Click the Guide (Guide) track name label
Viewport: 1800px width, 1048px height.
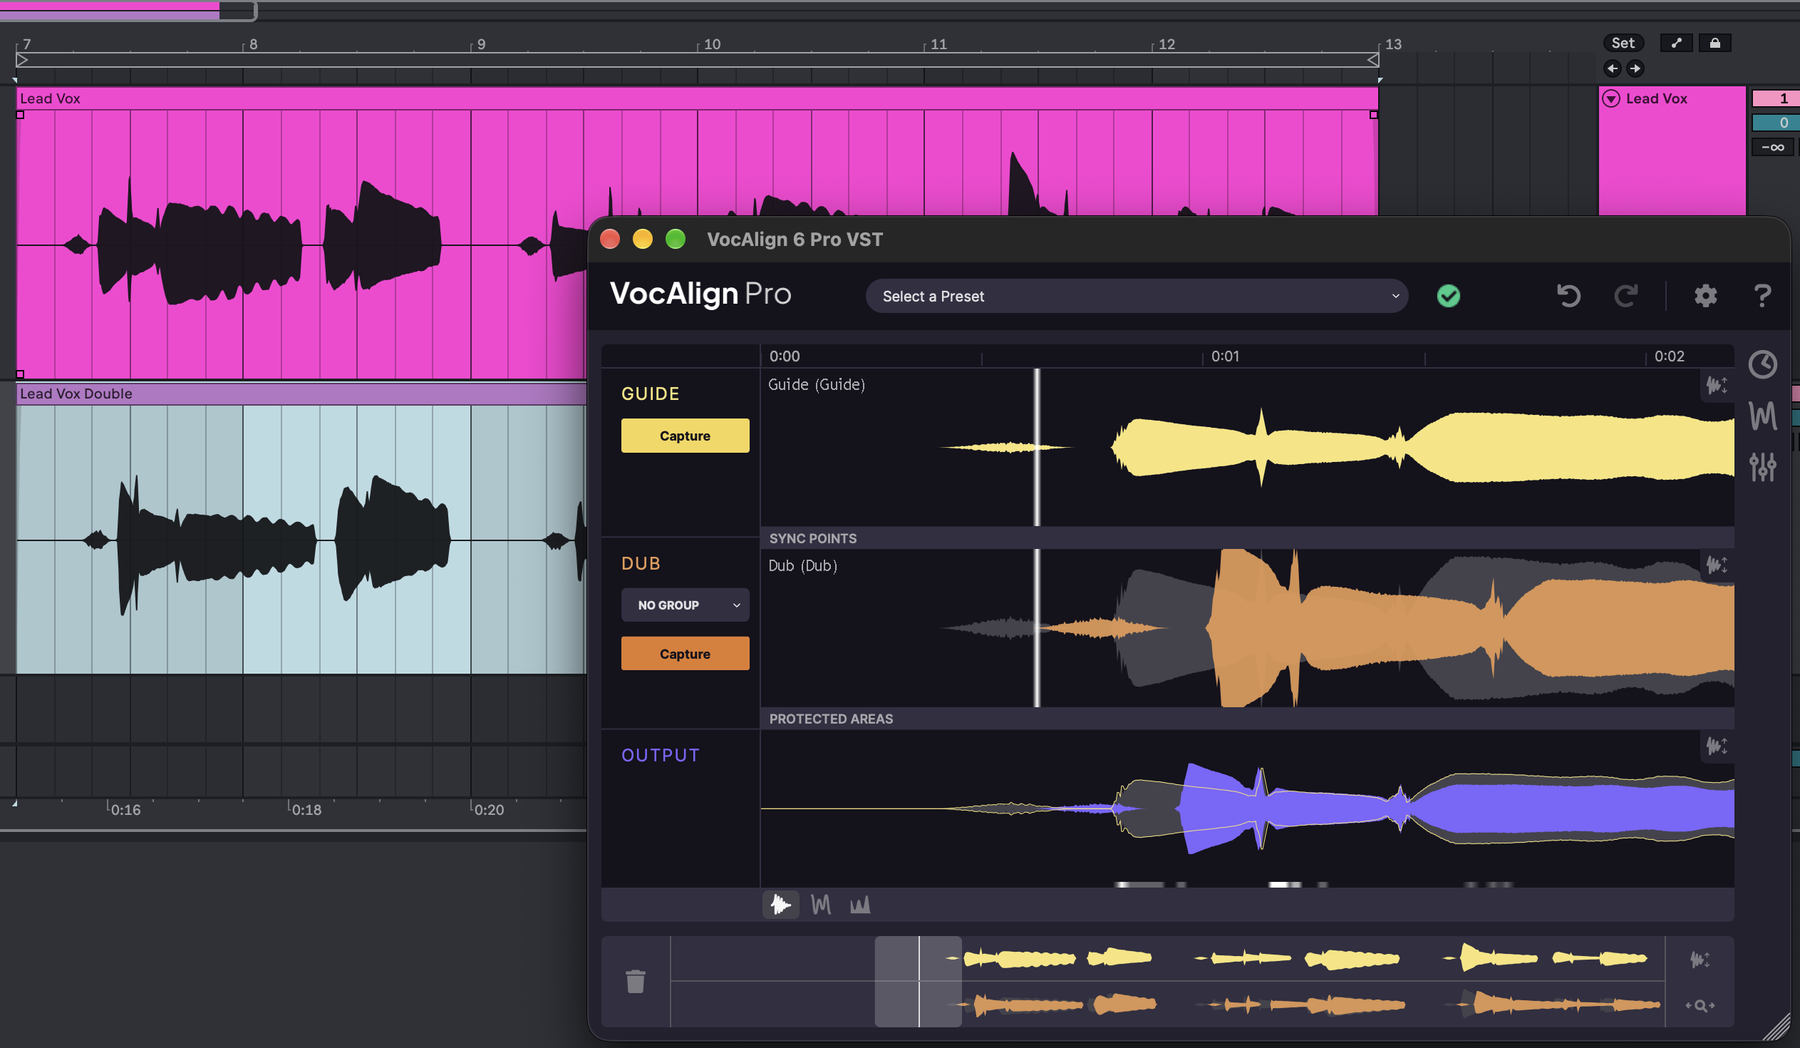point(816,385)
